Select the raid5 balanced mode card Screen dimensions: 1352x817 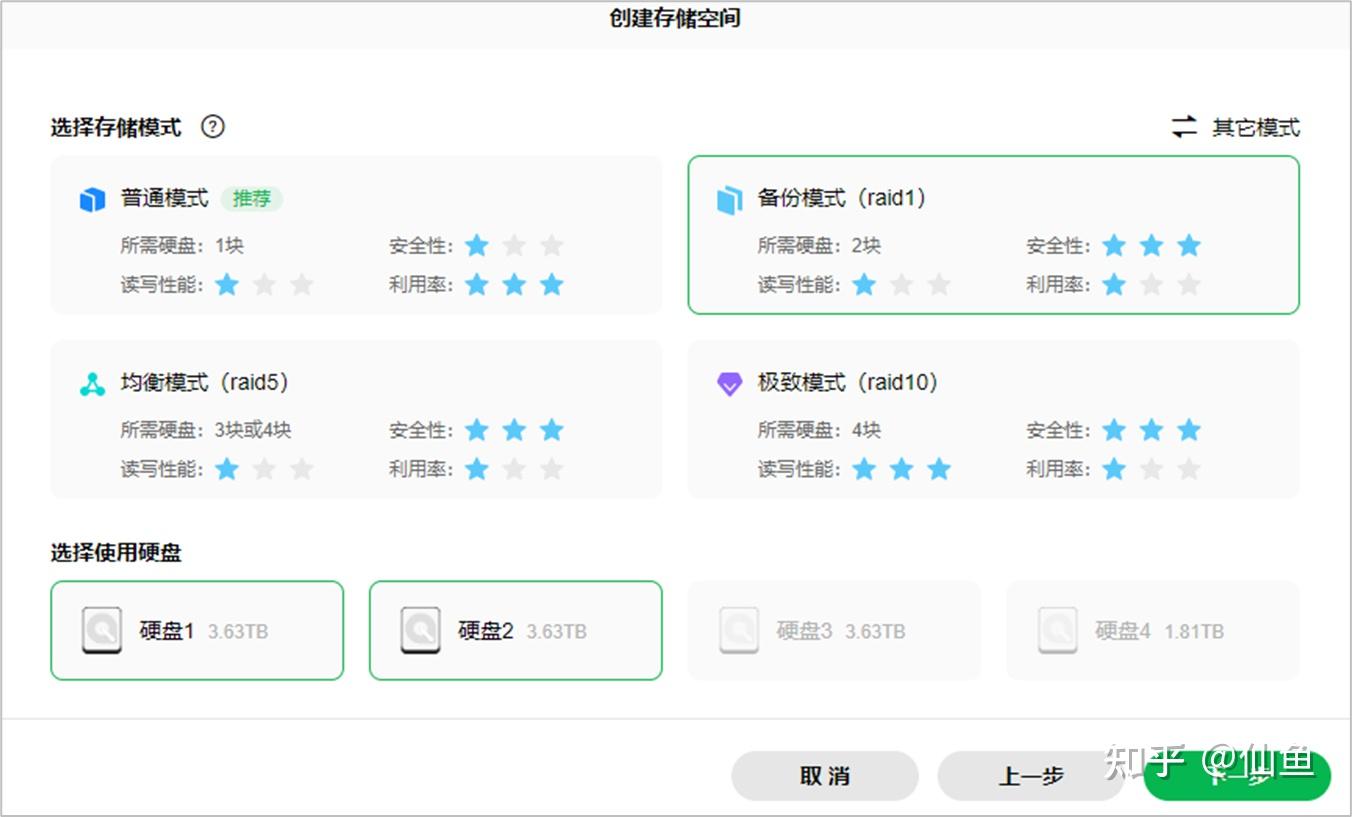pyautogui.click(x=356, y=419)
